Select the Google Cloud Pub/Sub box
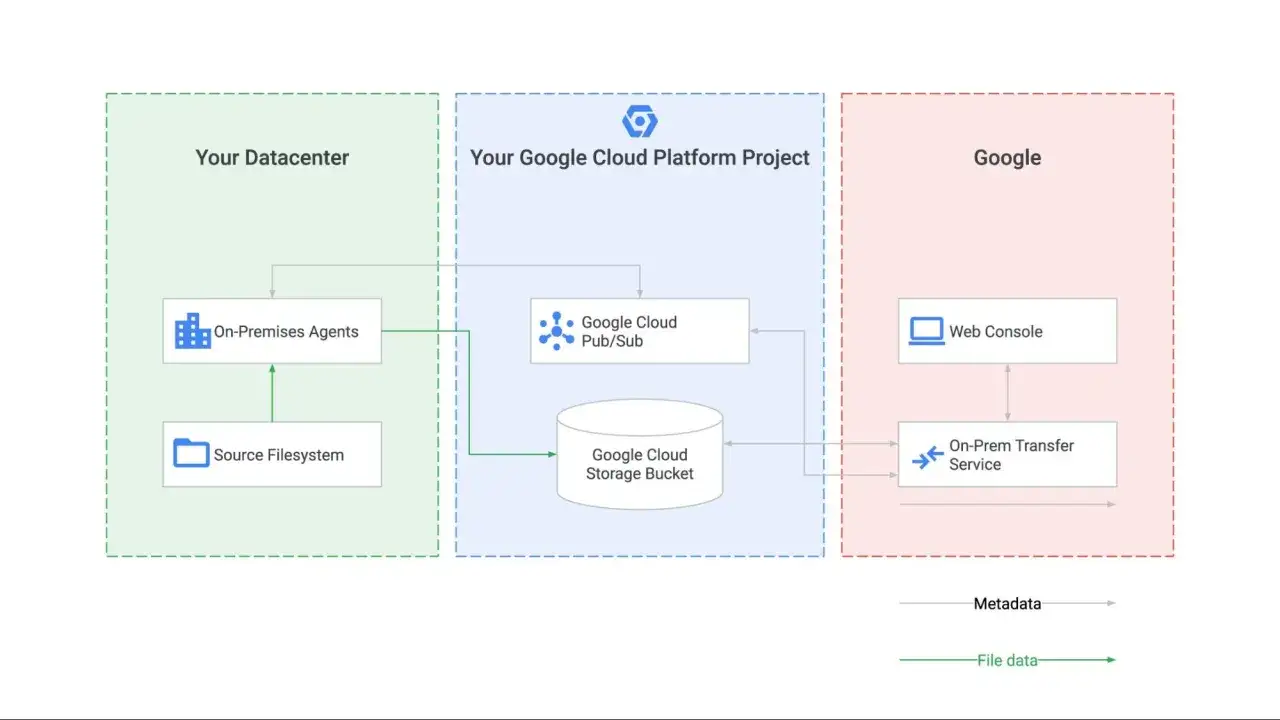Viewport: 1280px width, 720px height. [640, 331]
